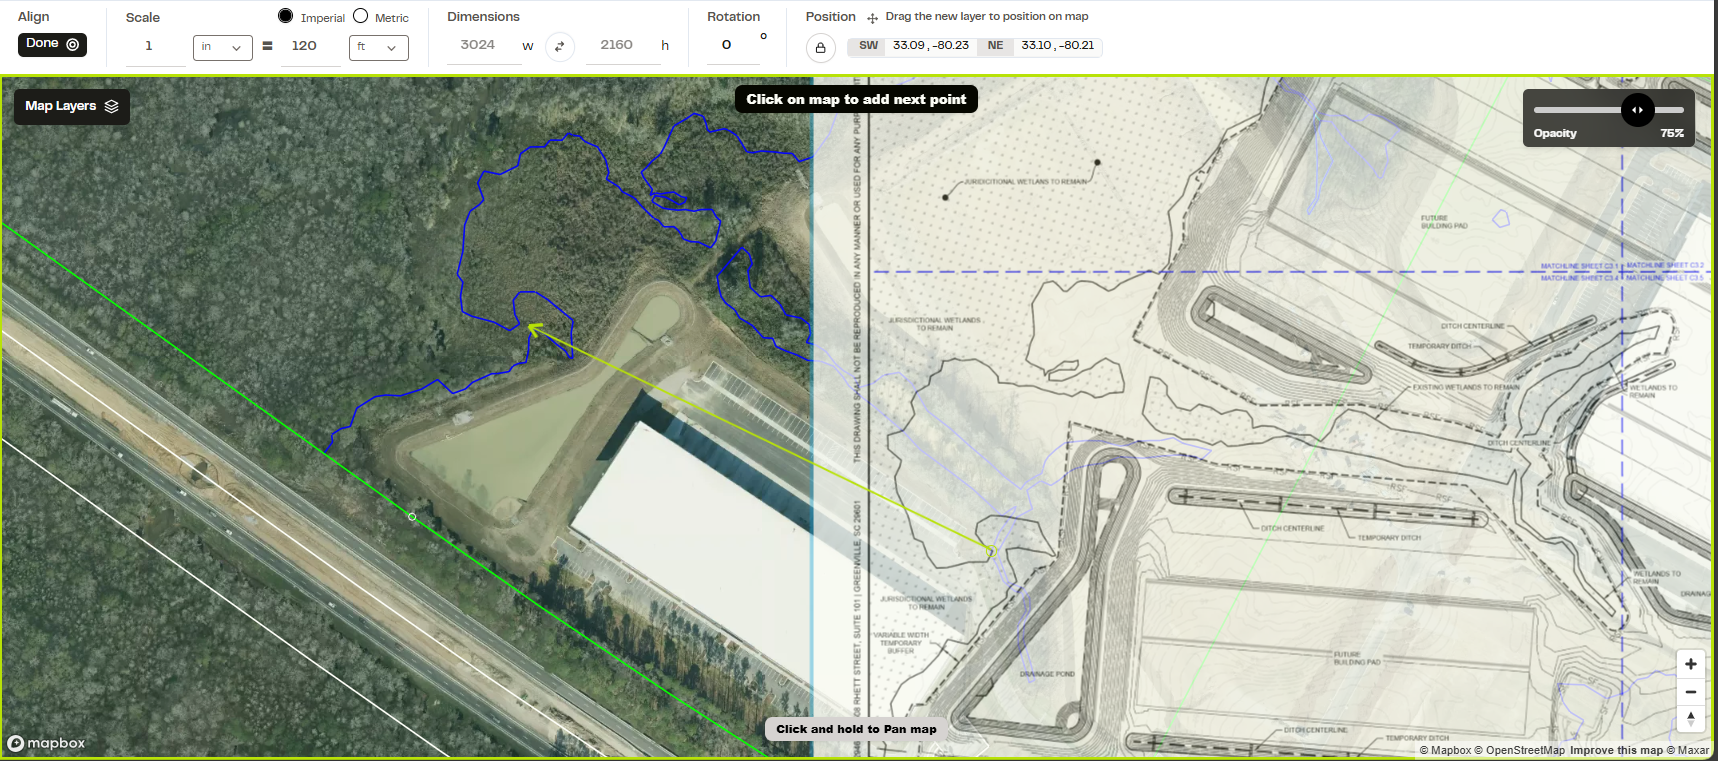Select the Metric radio button

click(x=361, y=16)
